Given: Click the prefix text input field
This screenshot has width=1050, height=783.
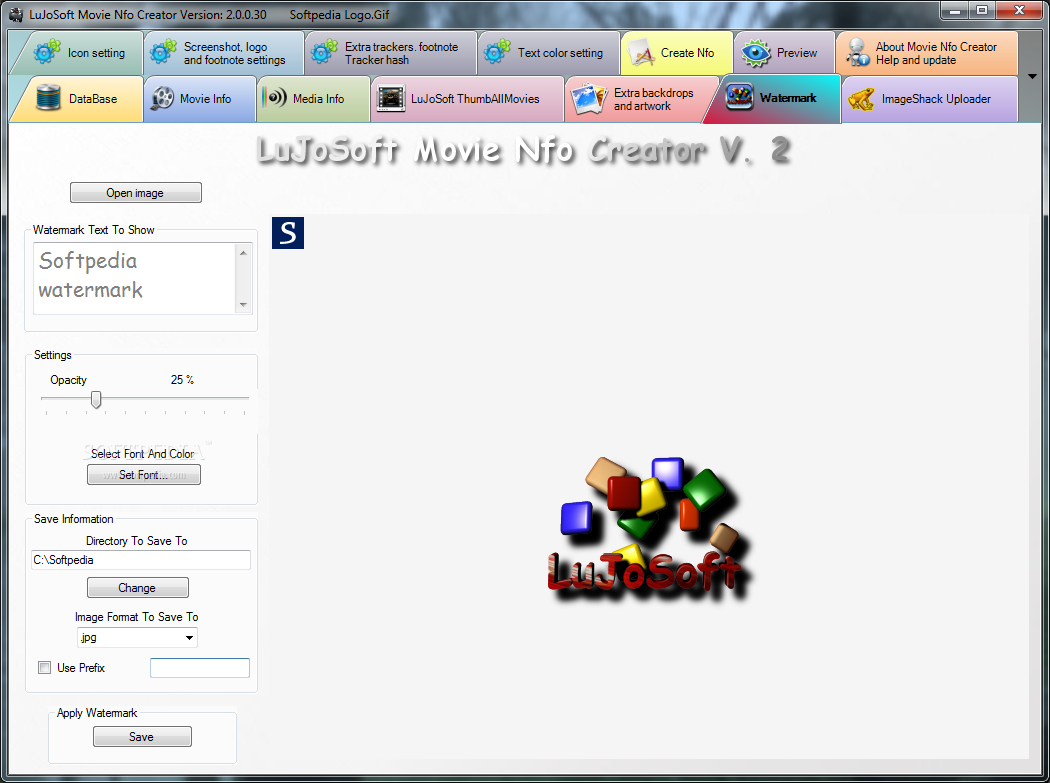Looking at the screenshot, I should [x=200, y=668].
